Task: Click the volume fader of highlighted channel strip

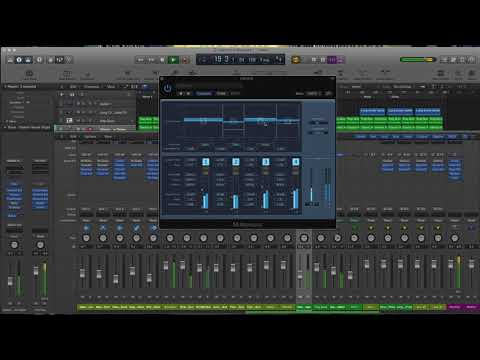Action: pos(300,275)
